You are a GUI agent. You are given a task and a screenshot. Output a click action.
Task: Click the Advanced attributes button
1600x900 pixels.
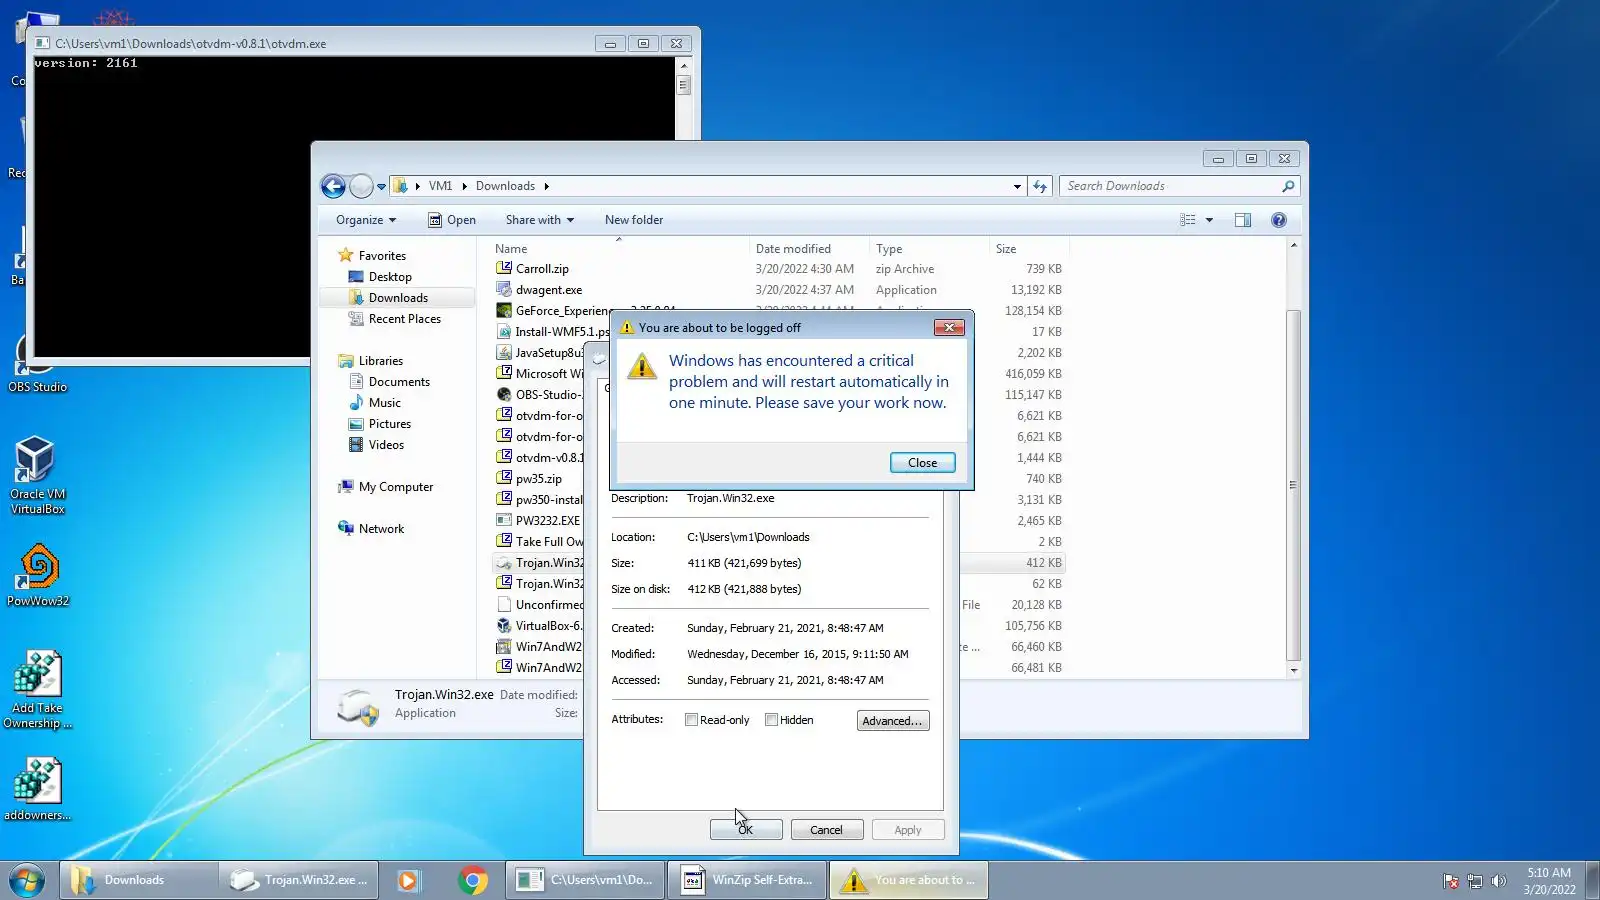click(893, 721)
